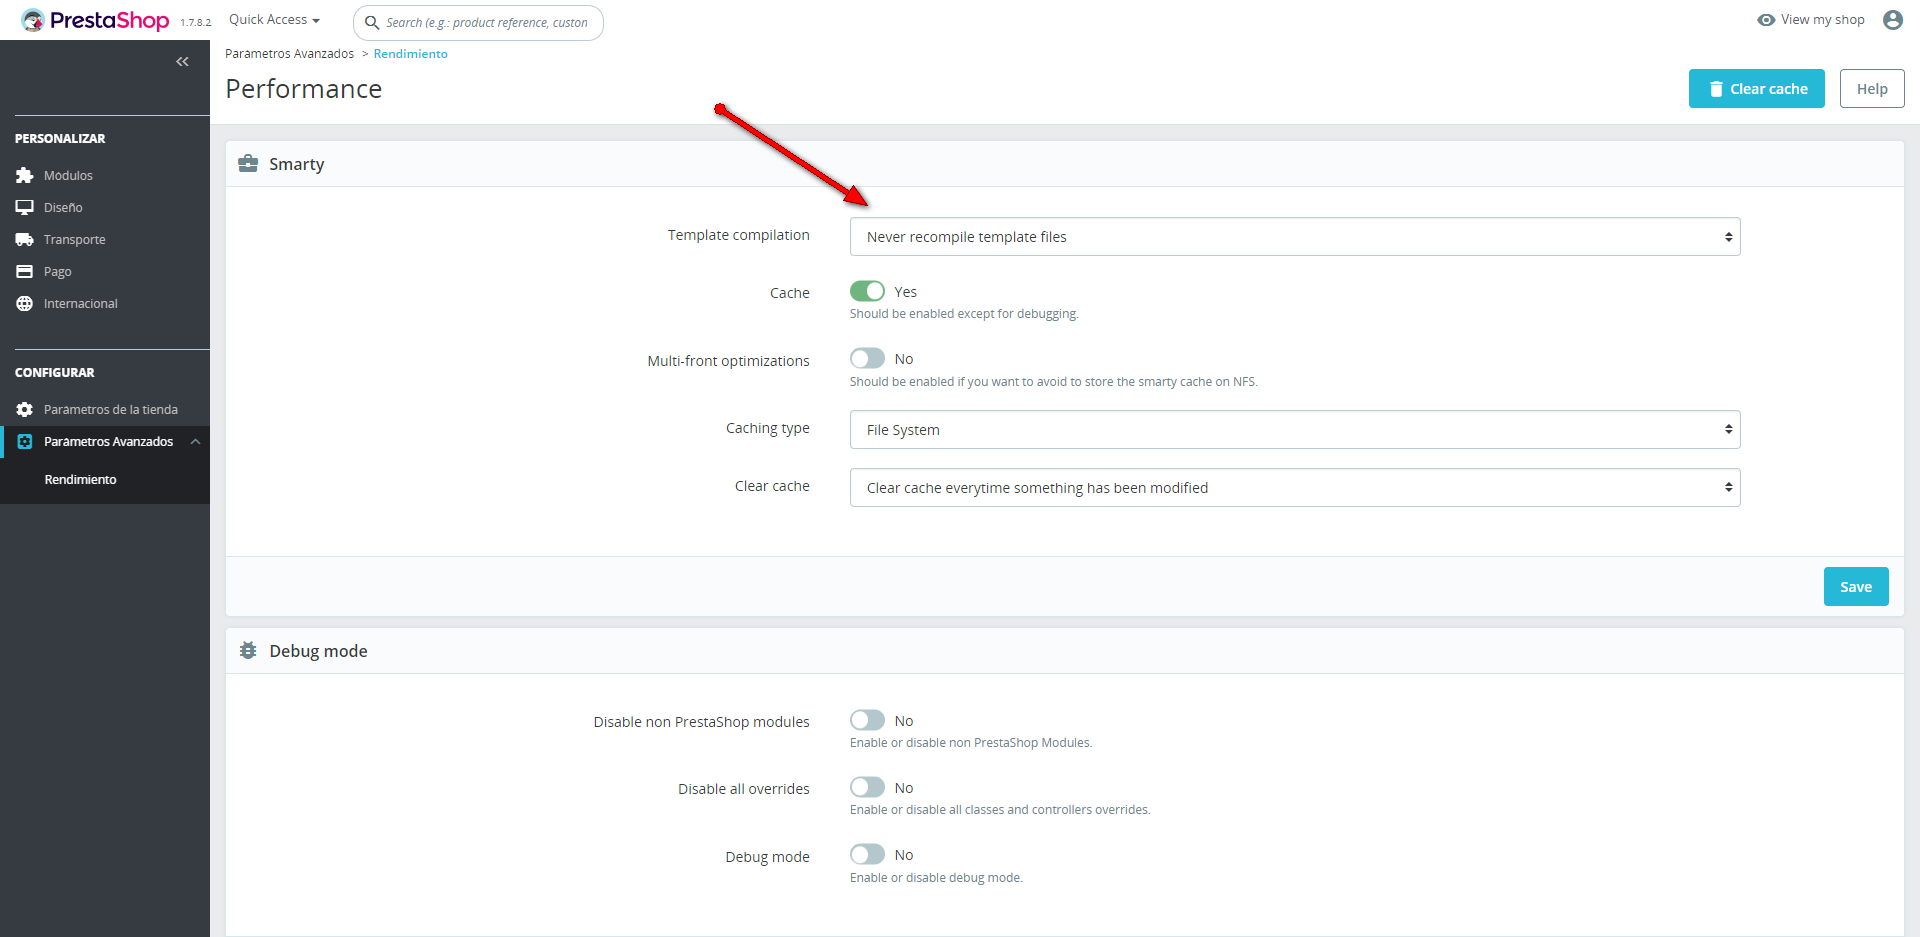The image size is (1920, 937).
Task: Disable the Smarty Cache toggle
Action: point(867,291)
